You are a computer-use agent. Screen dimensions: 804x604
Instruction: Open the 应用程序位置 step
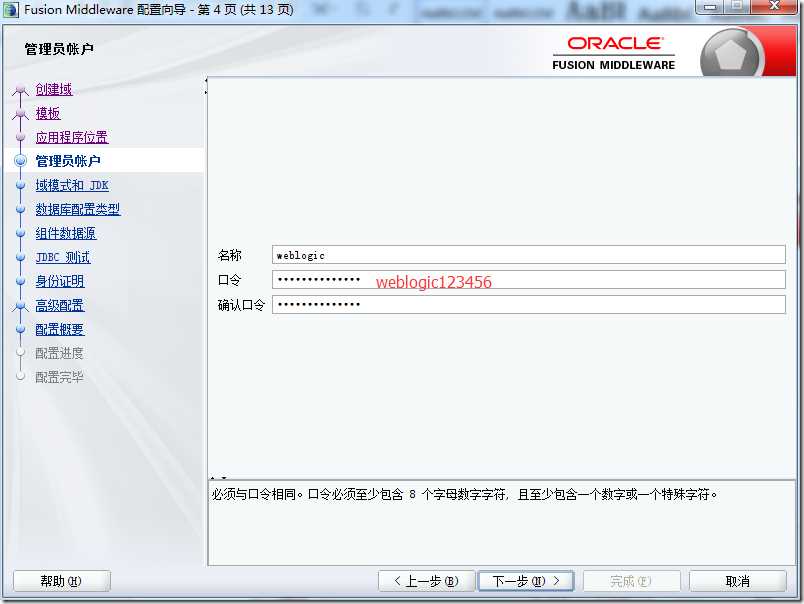[72, 137]
